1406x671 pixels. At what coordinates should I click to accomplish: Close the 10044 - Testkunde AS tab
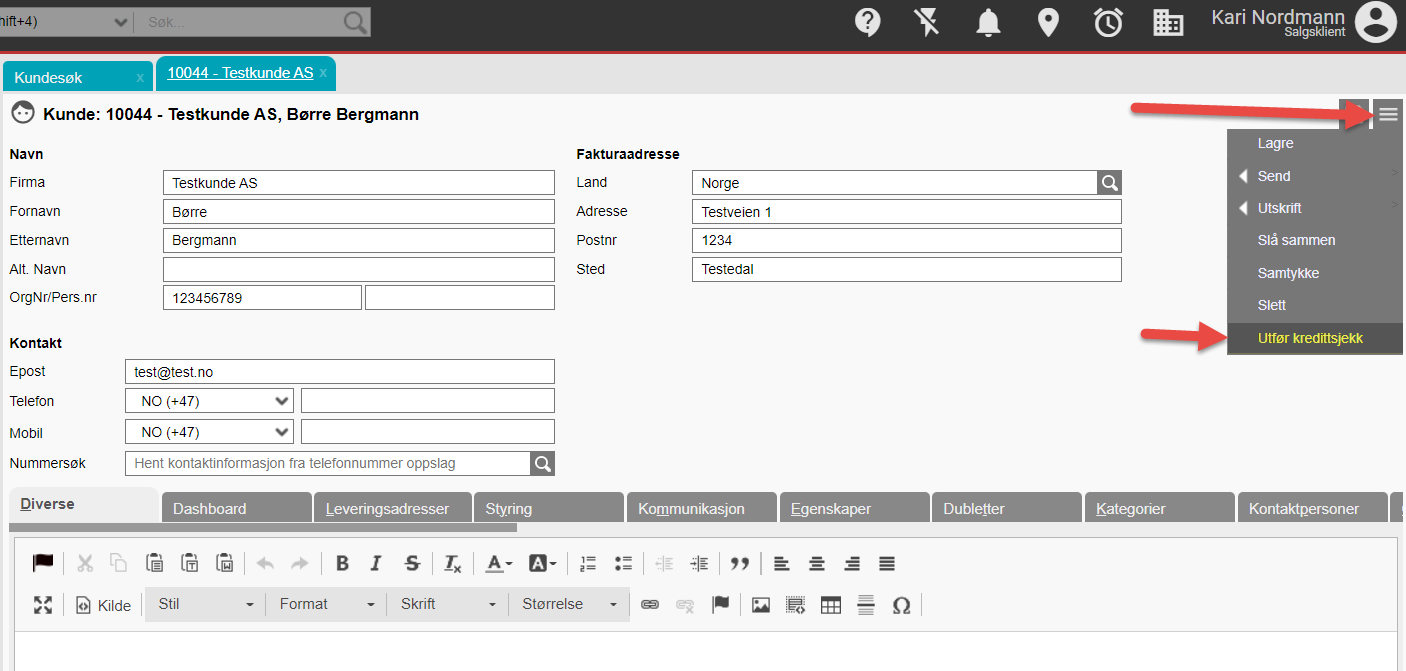click(x=323, y=73)
